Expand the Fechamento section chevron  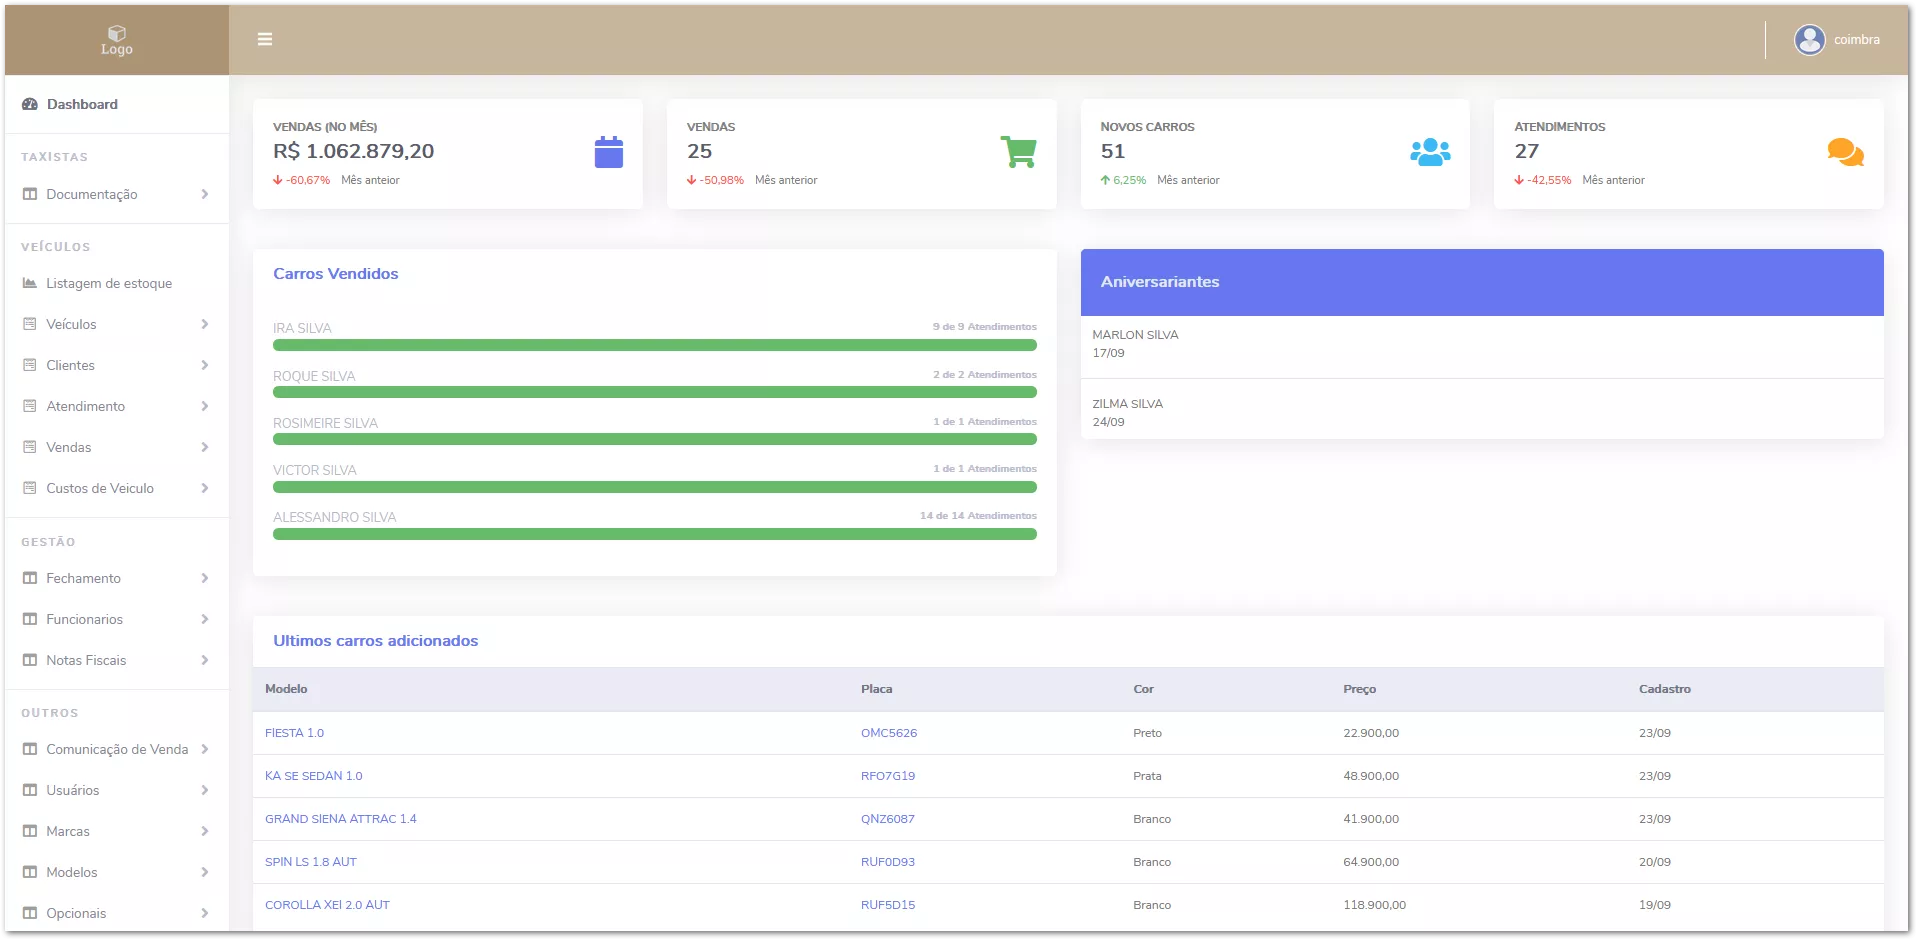click(204, 578)
